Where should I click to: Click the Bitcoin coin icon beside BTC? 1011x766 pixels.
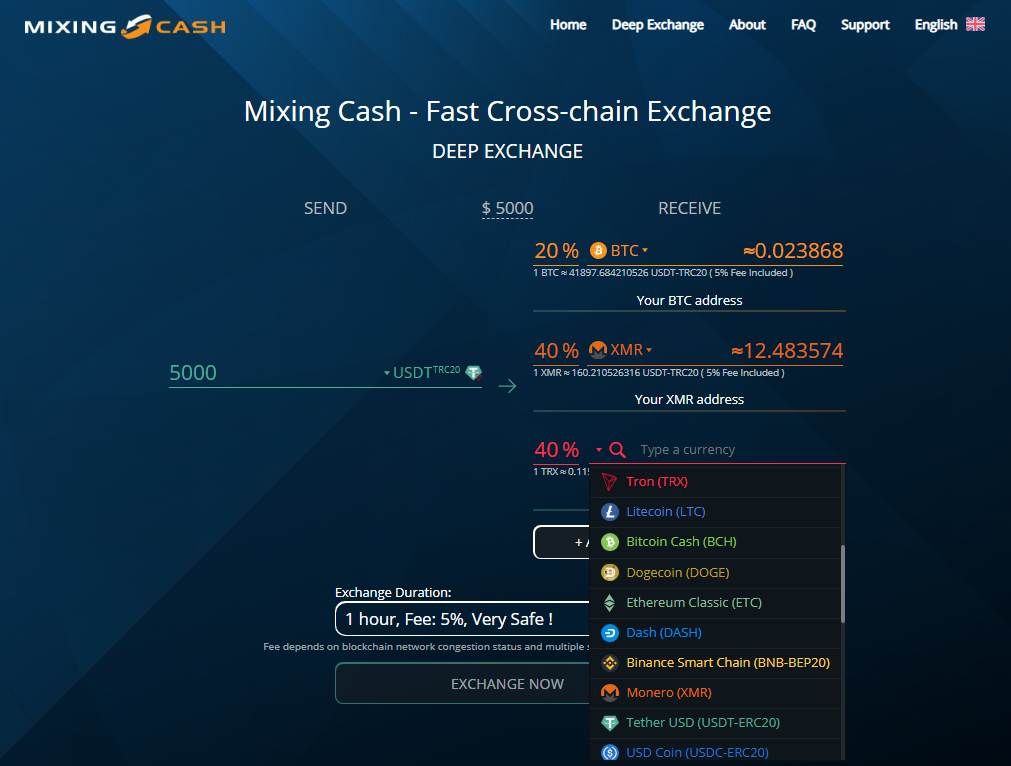click(x=598, y=250)
